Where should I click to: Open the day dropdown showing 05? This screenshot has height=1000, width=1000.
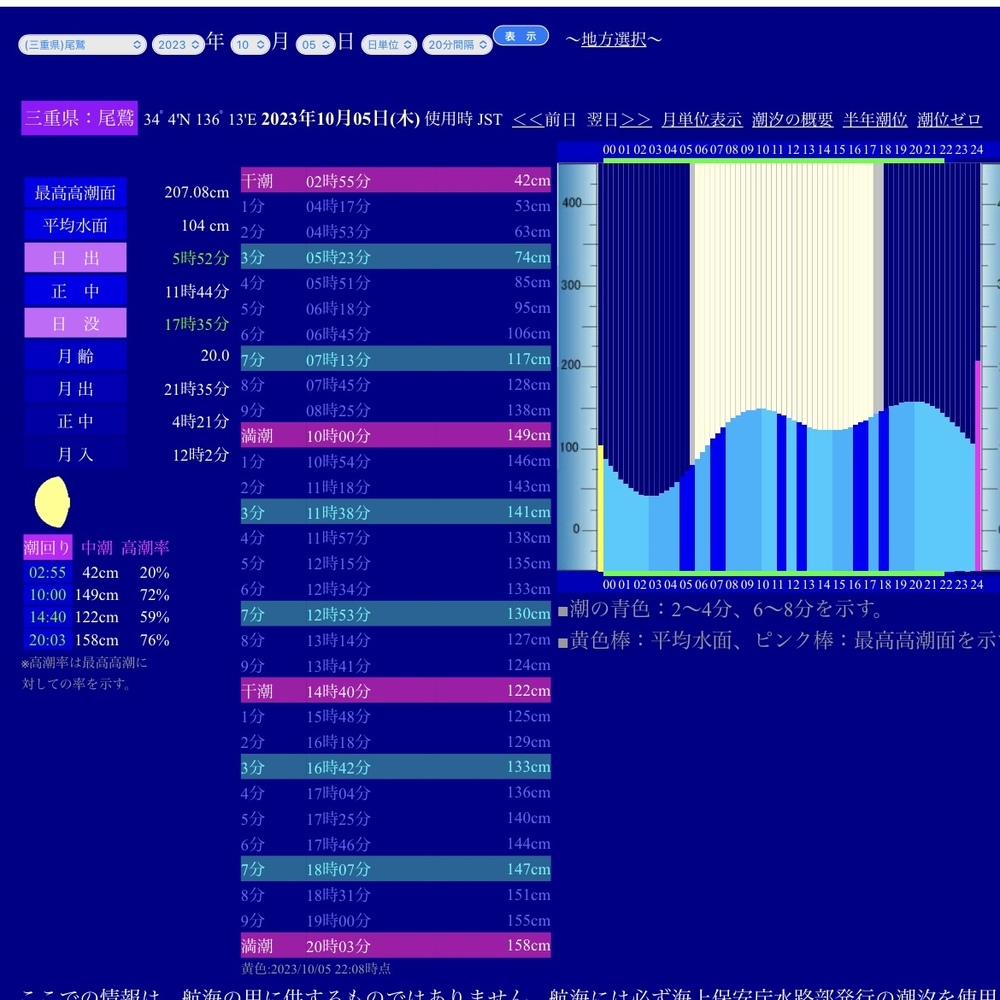click(x=315, y=45)
